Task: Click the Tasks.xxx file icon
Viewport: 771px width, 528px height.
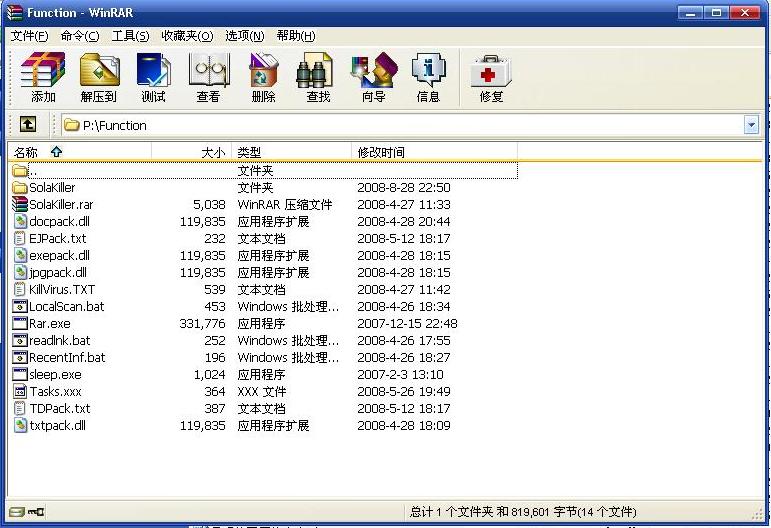Action: 20,391
